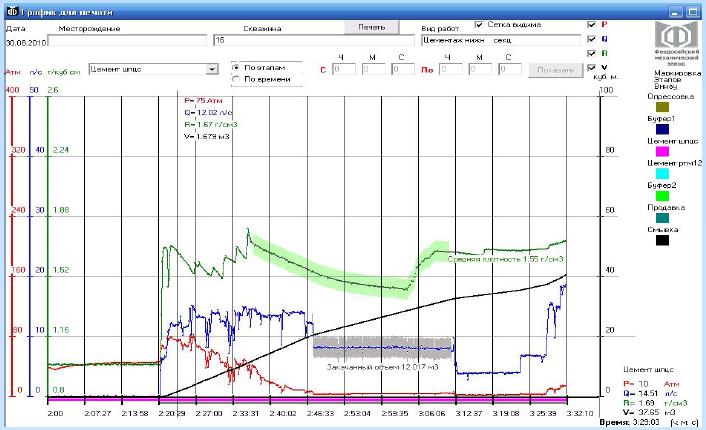Click the 'P= 75 Атм' readout

pos(204,100)
